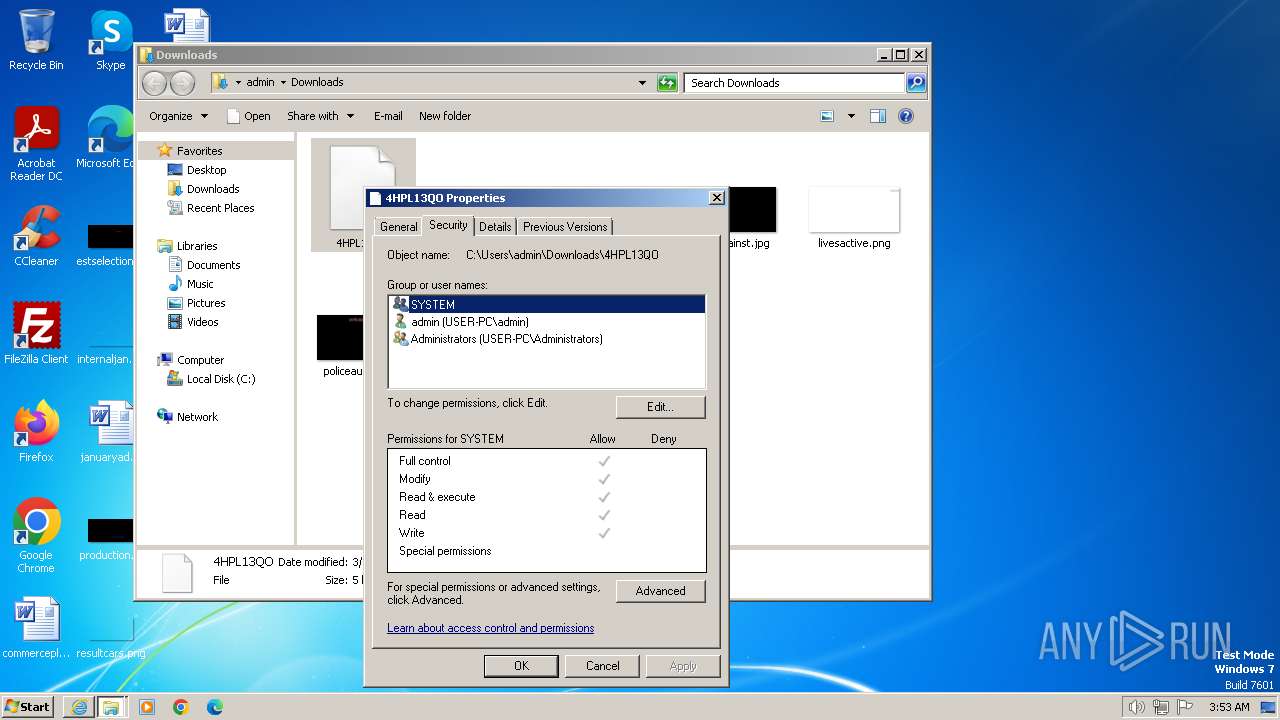Open the Previous Versions tab
The width and height of the screenshot is (1280, 720).
point(565,227)
